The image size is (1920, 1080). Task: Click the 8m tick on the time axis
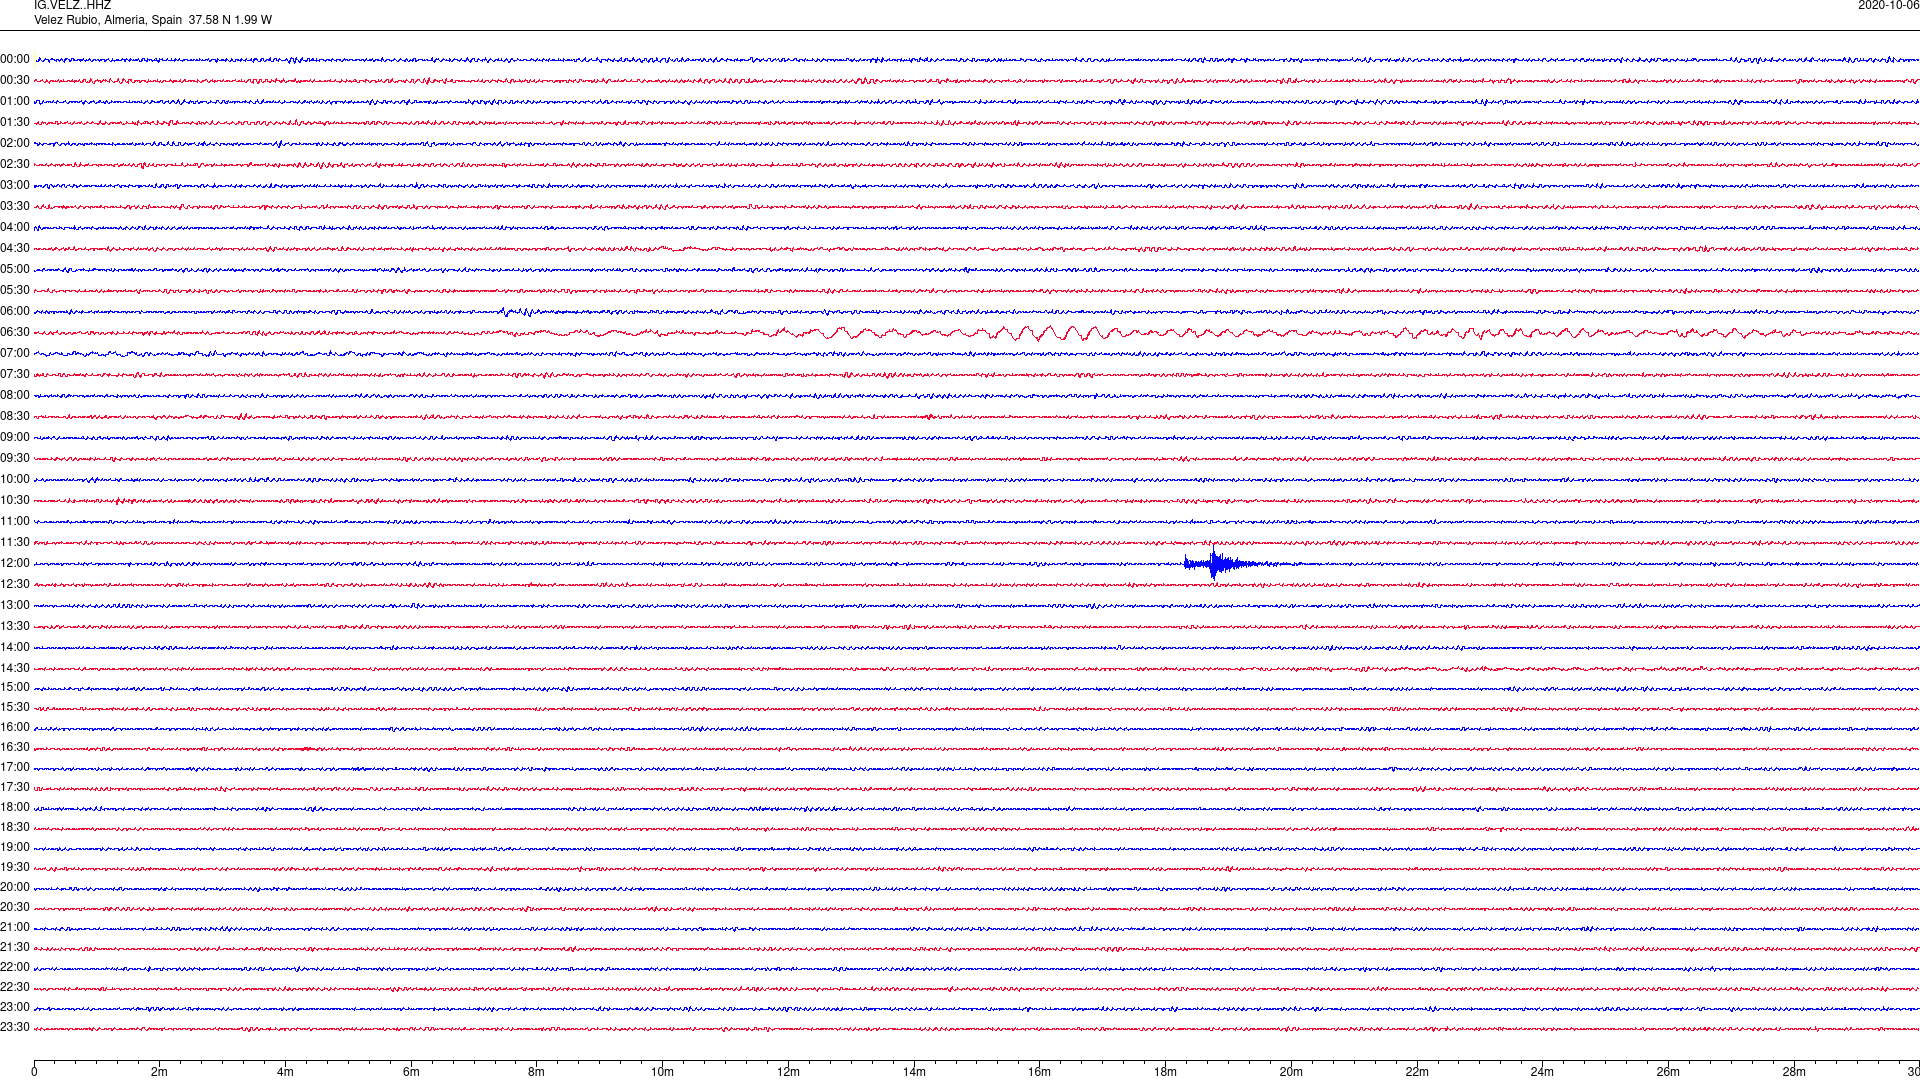click(537, 1072)
